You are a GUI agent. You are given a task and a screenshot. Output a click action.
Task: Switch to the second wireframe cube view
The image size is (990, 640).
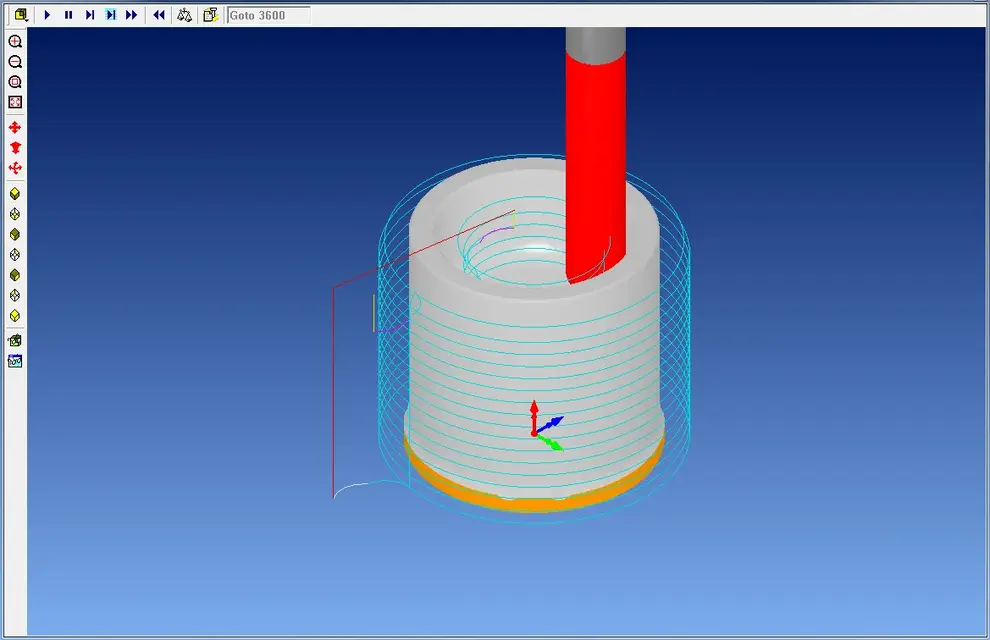(15, 254)
